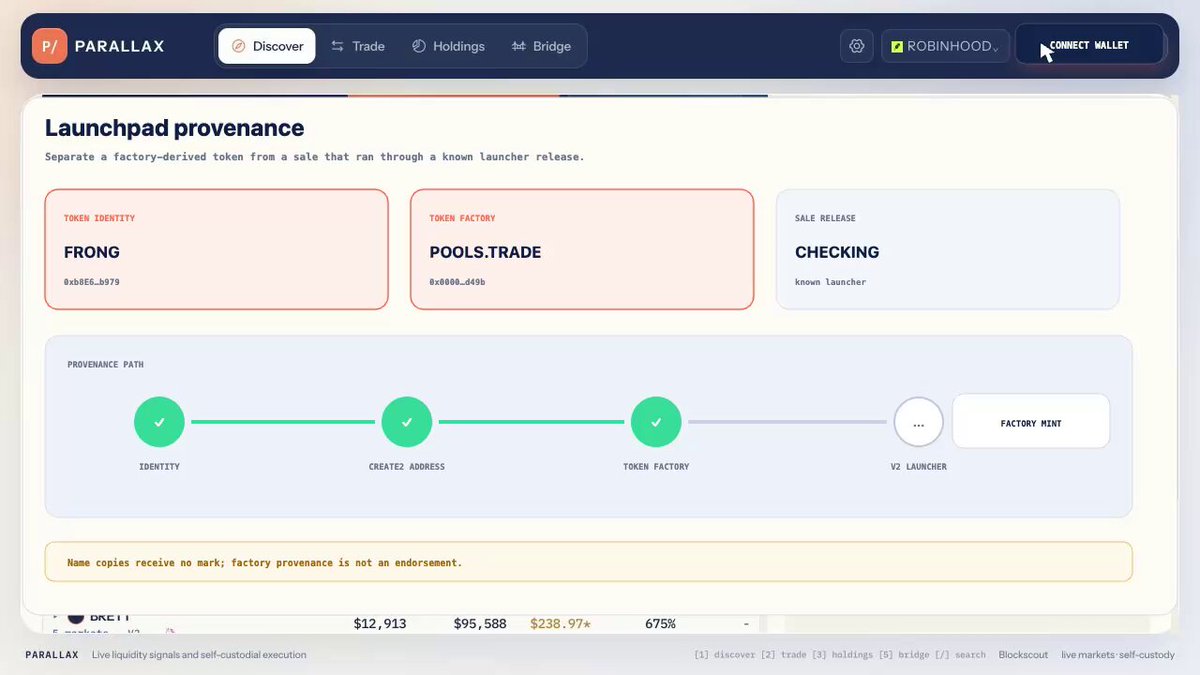Click the progress line before V2 Launcher

pos(787,422)
